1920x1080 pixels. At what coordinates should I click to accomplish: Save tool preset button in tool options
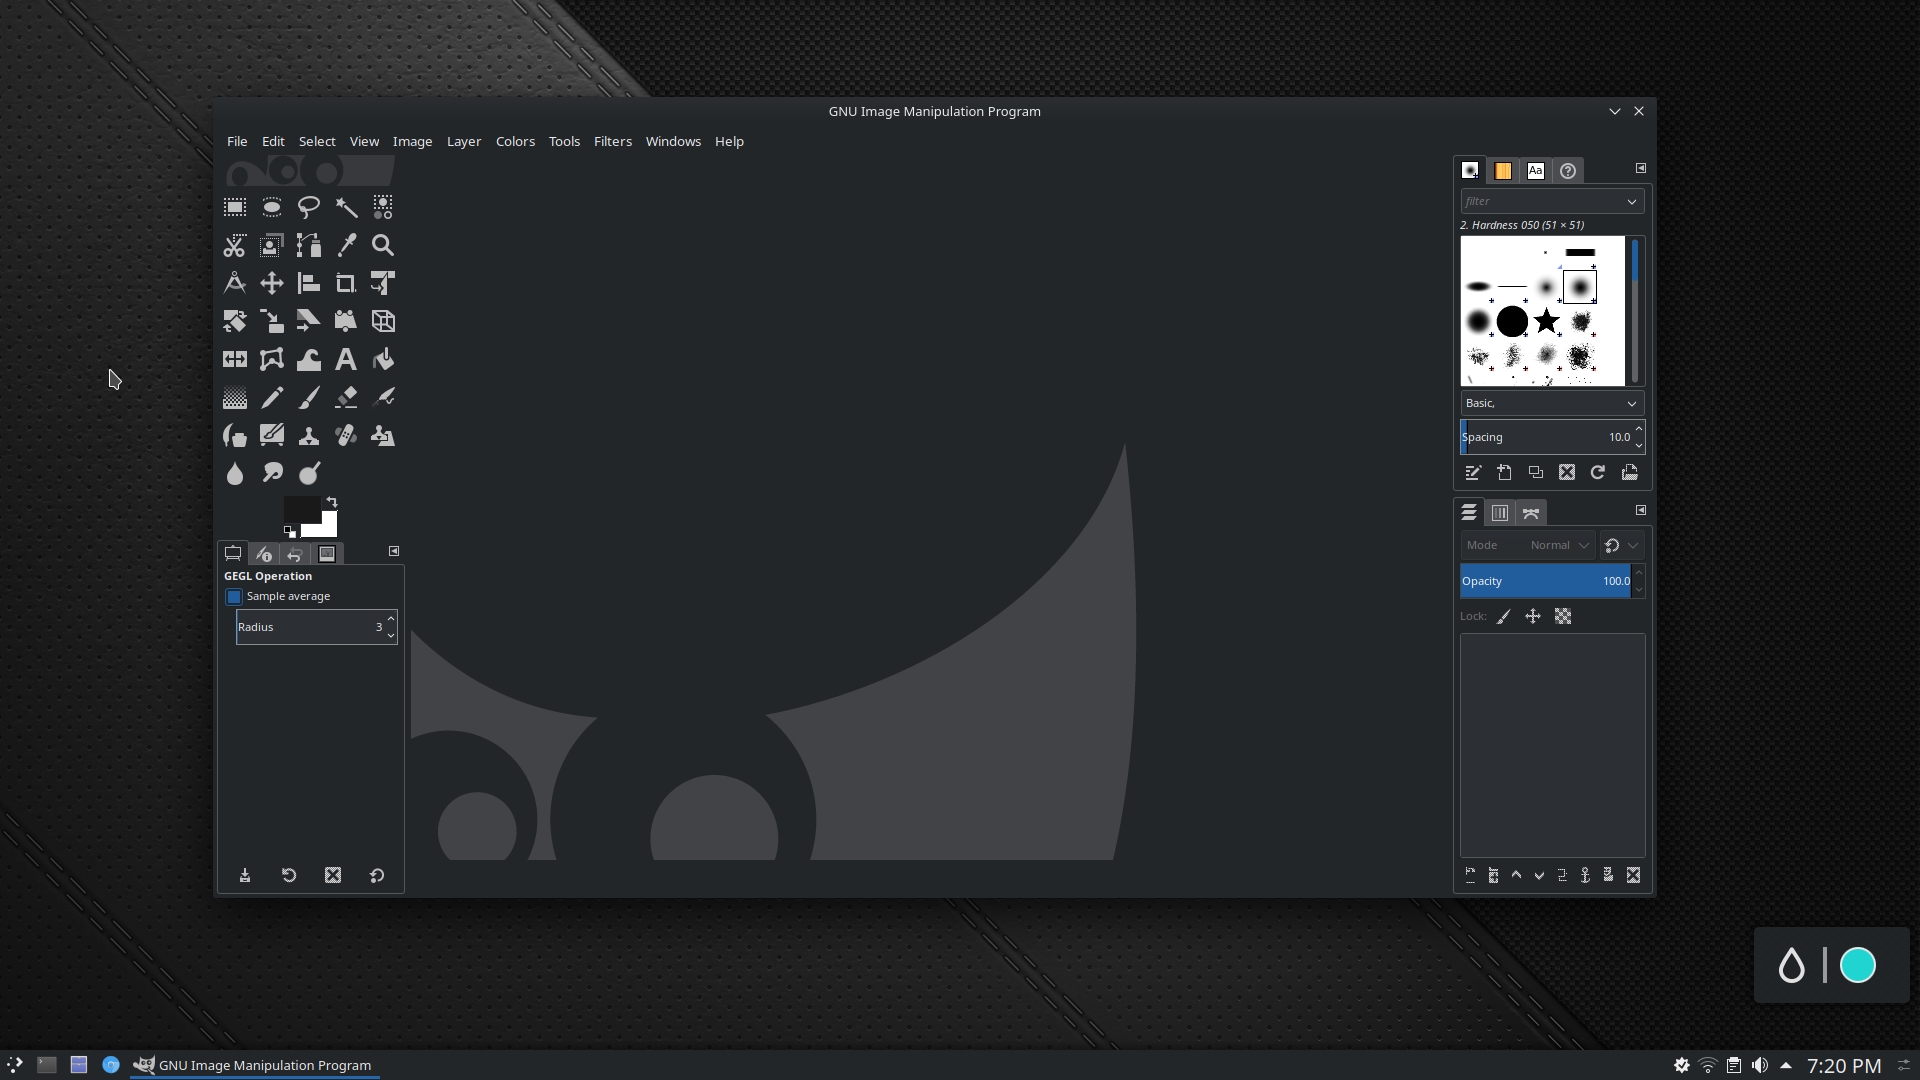click(245, 876)
